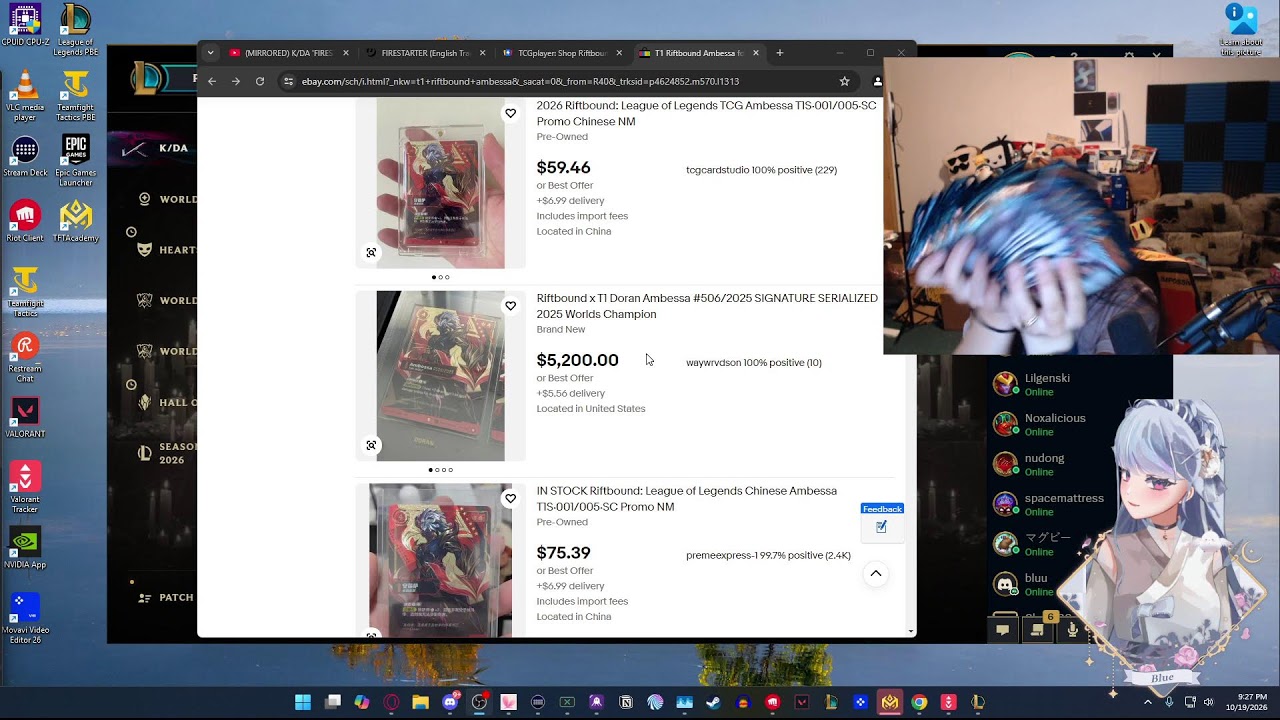Click seller tcgcardstudio 100% positive (229)
This screenshot has height=720, width=1280.
pyautogui.click(x=761, y=170)
